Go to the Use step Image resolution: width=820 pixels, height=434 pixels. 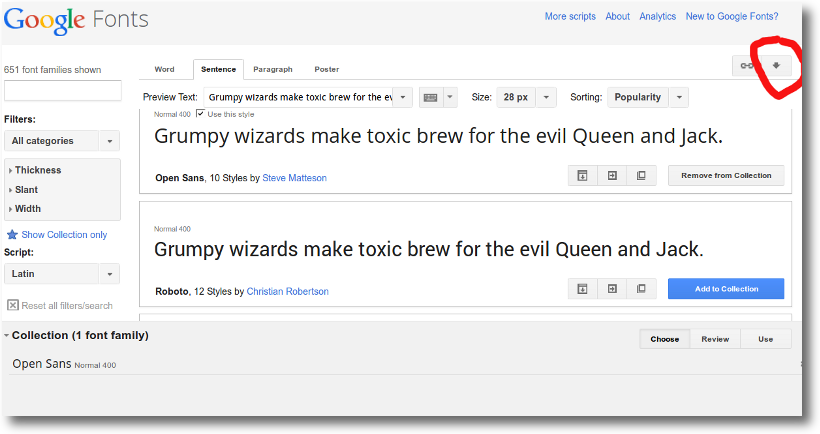(x=766, y=339)
